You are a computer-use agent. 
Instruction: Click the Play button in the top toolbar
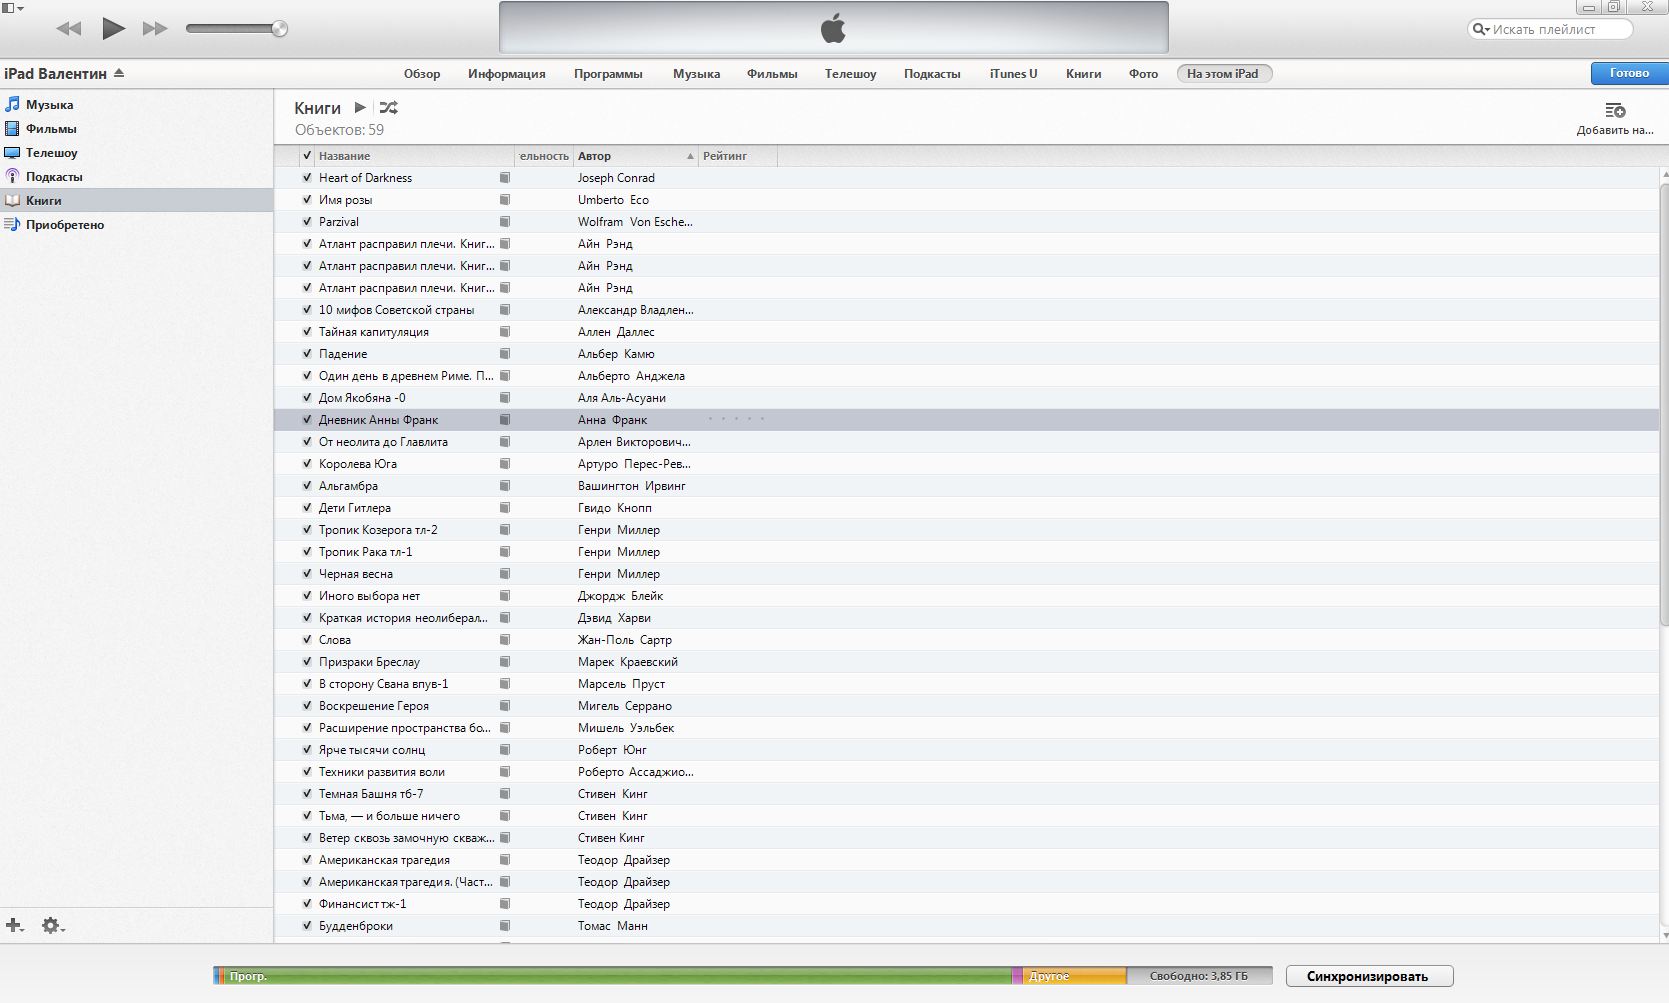click(113, 28)
